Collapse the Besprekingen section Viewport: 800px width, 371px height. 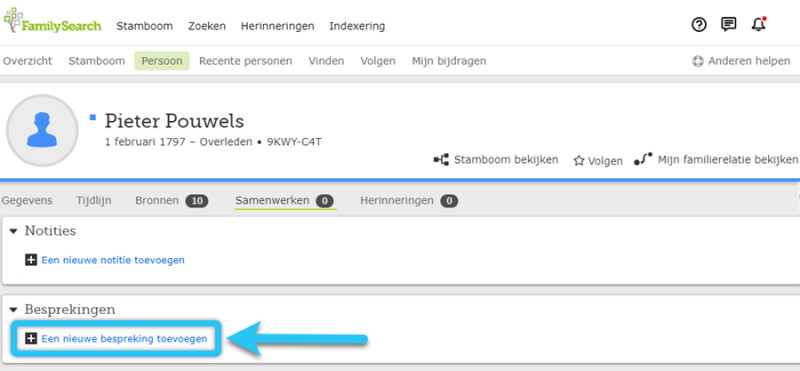coord(14,310)
